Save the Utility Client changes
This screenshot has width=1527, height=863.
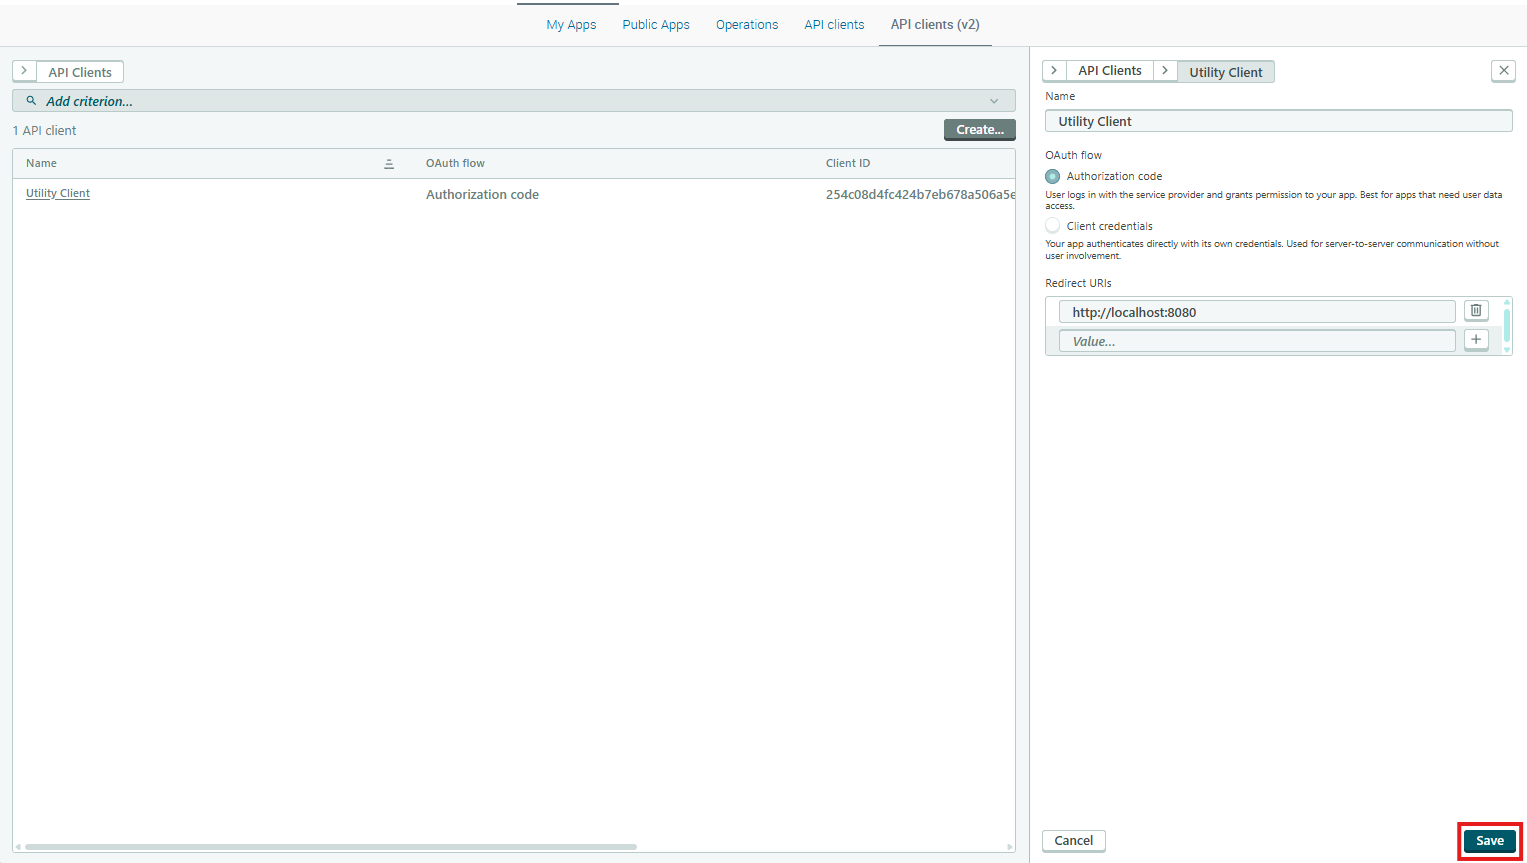(x=1489, y=841)
